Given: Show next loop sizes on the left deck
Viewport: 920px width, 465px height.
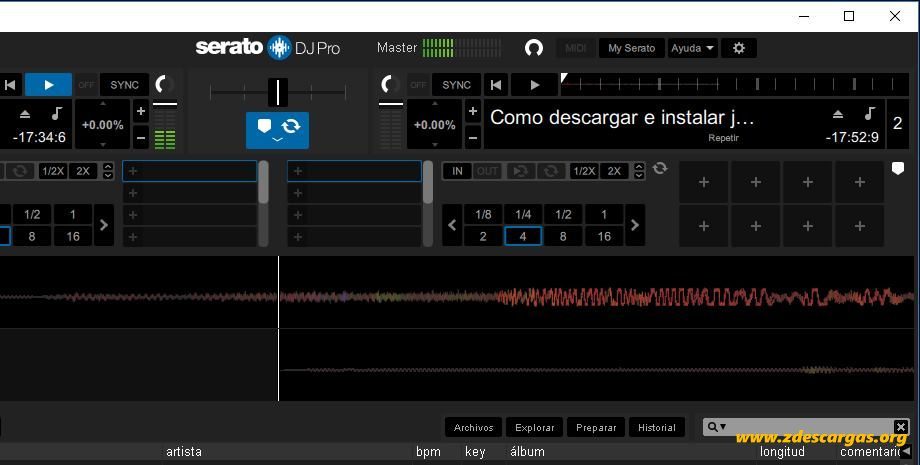Looking at the screenshot, I should point(104,225).
